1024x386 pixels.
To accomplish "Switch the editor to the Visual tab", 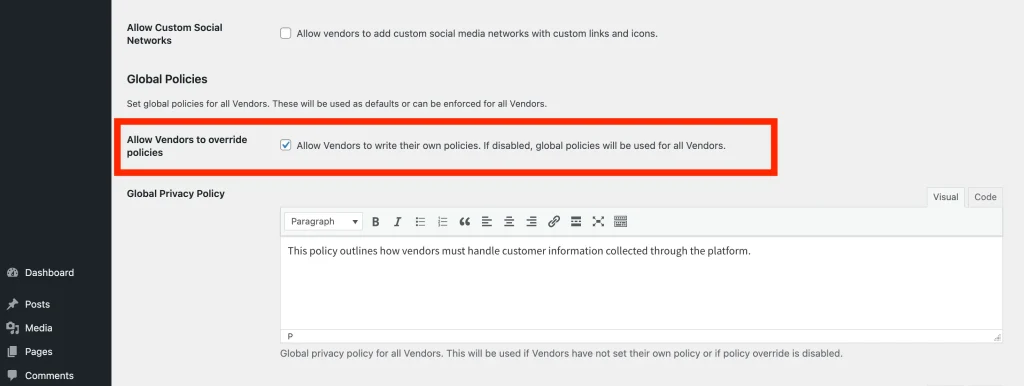I will coord(945,197).
